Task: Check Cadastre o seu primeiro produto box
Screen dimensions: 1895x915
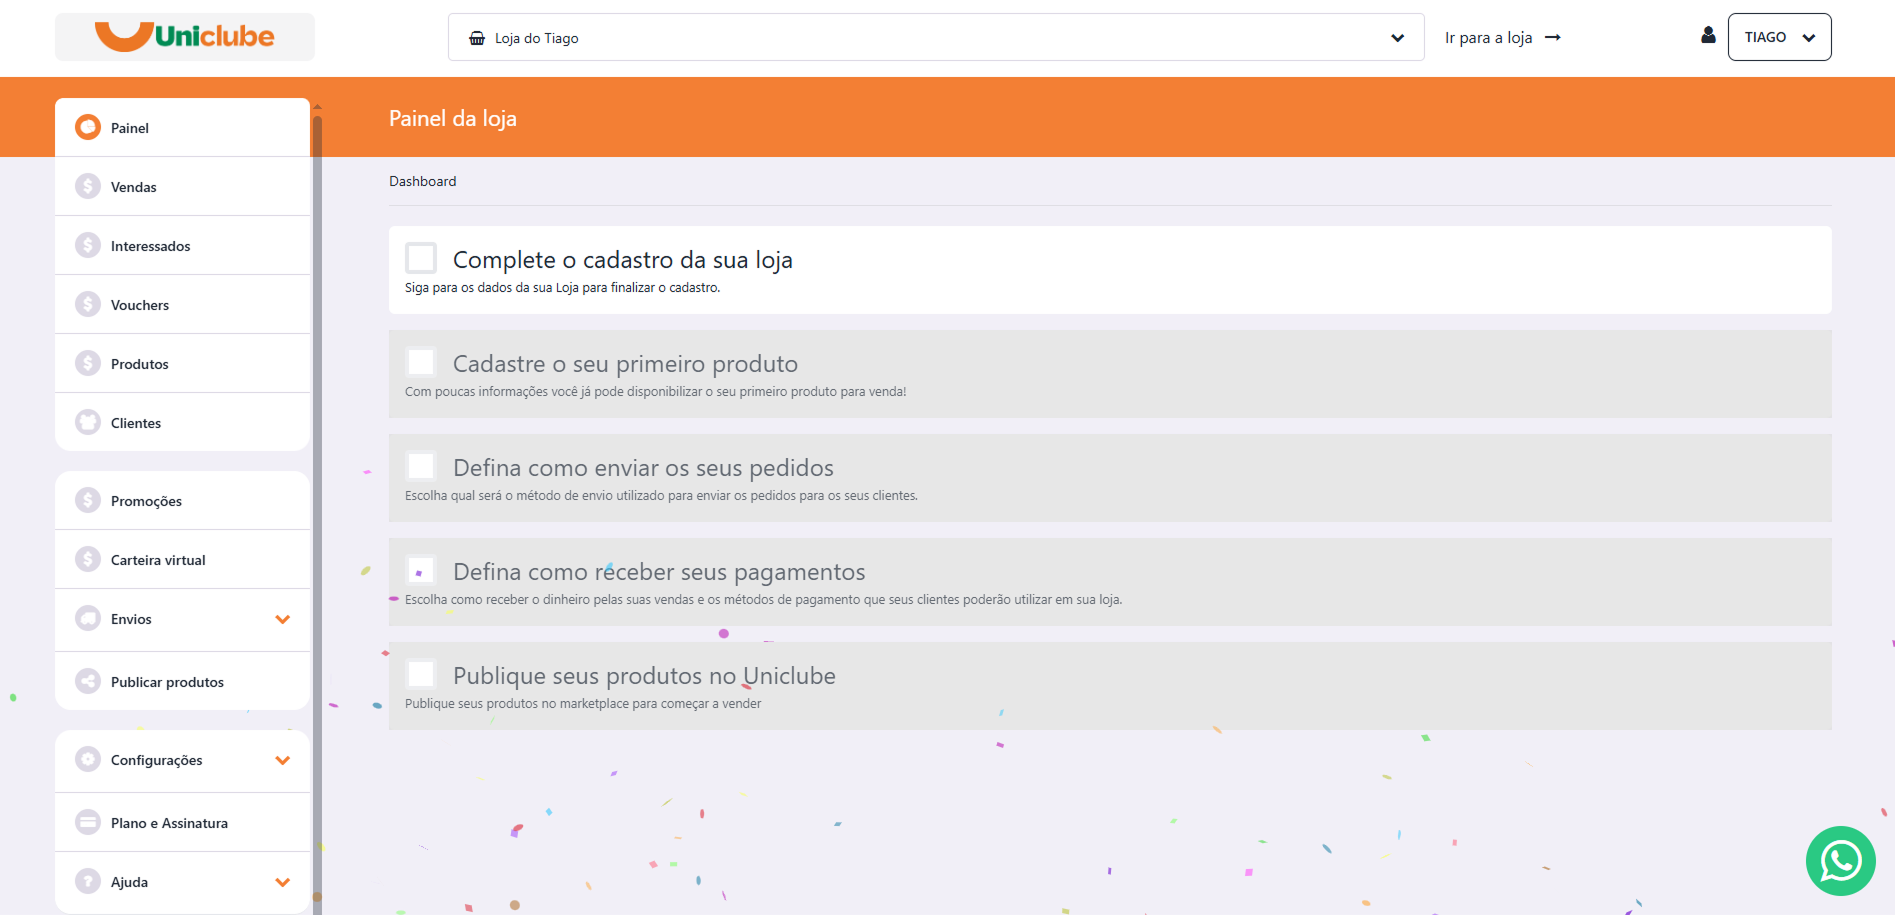Action: tap(421, 362)
